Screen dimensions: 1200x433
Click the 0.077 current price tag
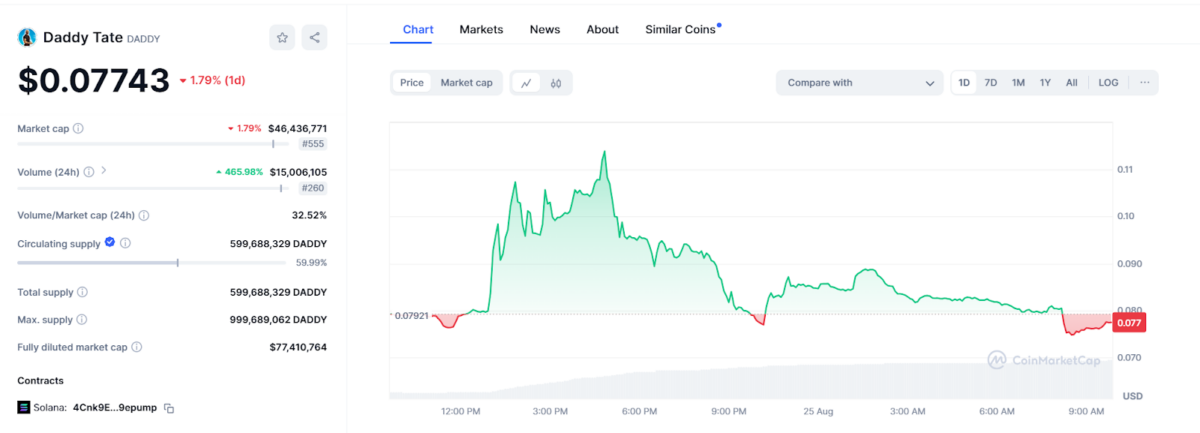click(1127, 323)
